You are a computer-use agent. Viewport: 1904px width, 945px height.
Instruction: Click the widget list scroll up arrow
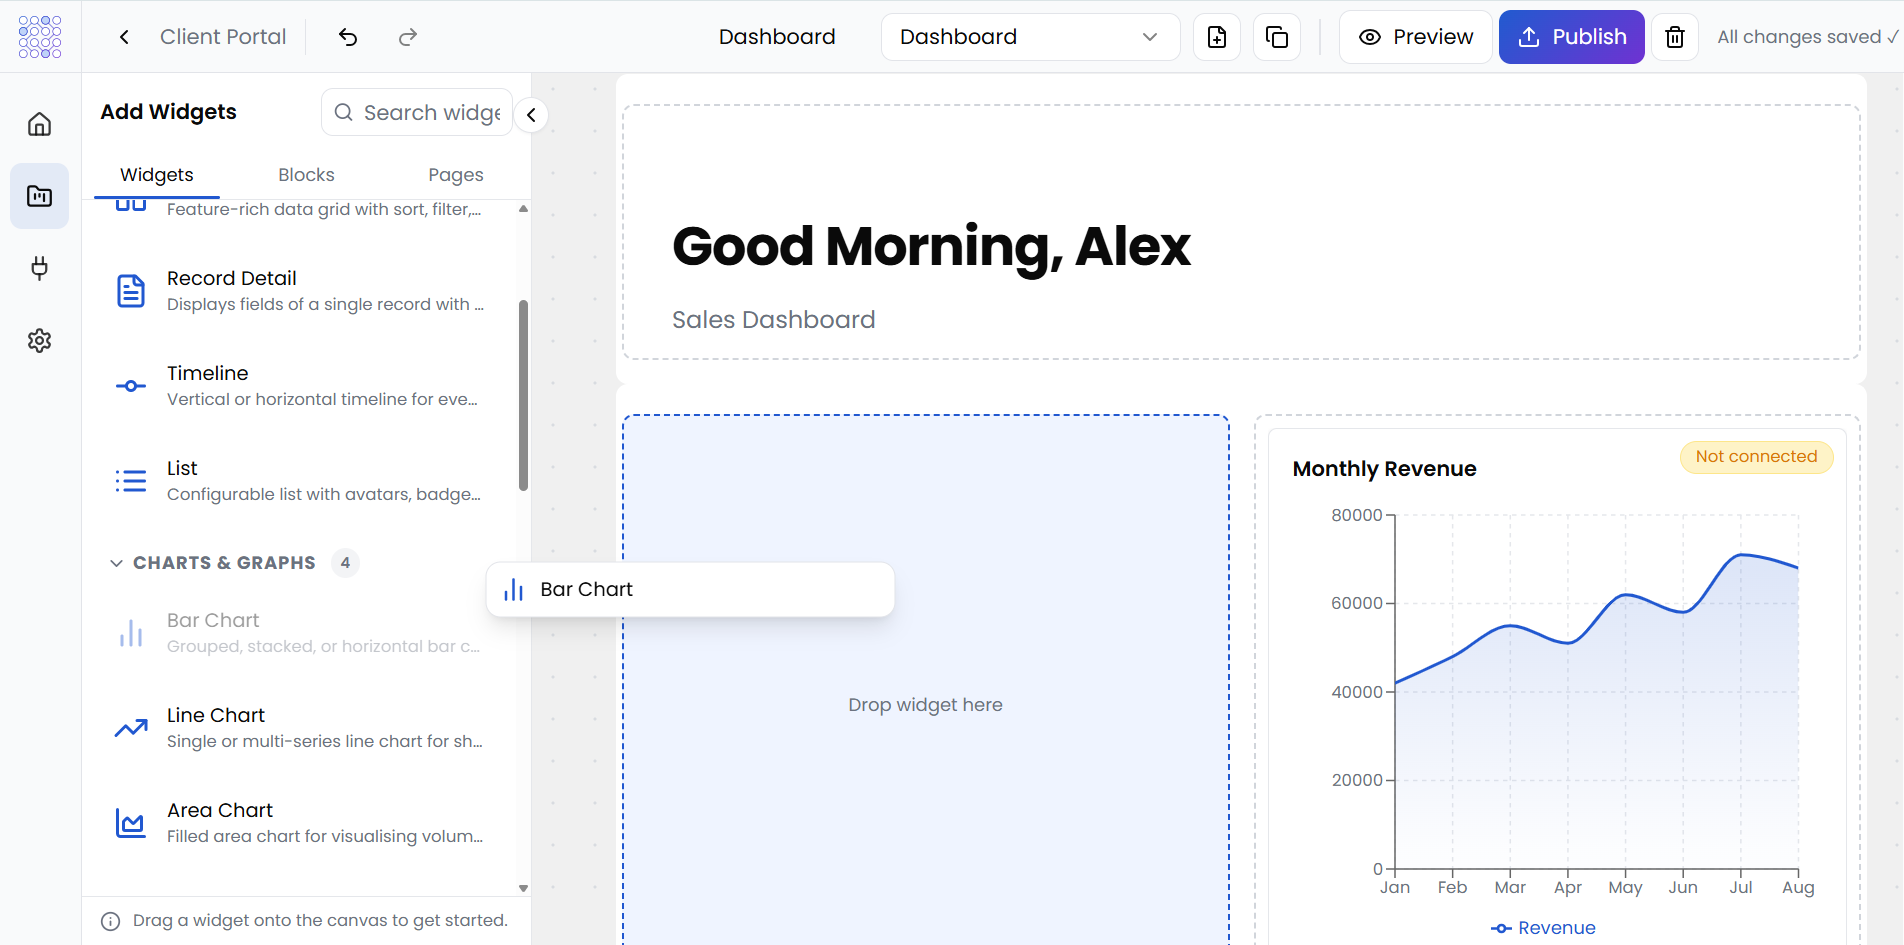pos(523,209)
